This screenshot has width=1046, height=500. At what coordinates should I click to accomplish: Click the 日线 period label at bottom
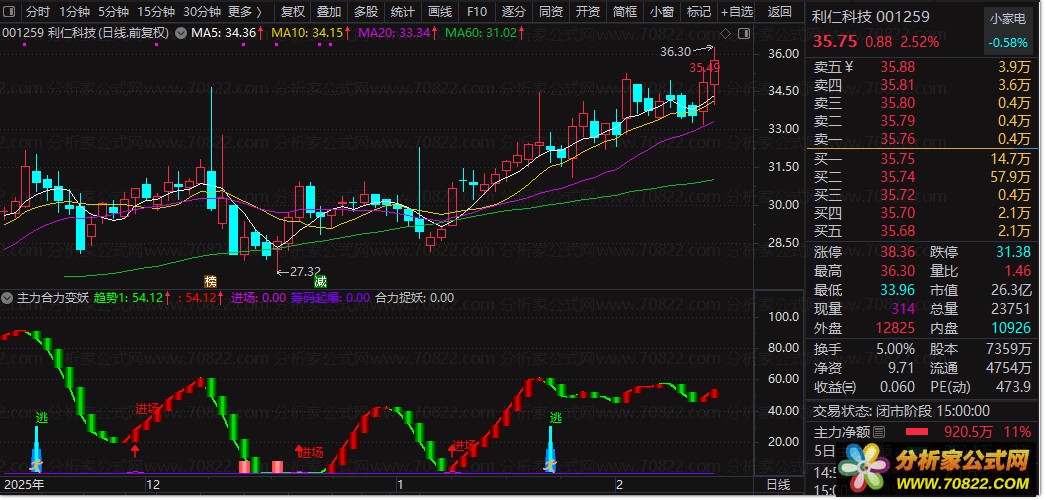777,485
